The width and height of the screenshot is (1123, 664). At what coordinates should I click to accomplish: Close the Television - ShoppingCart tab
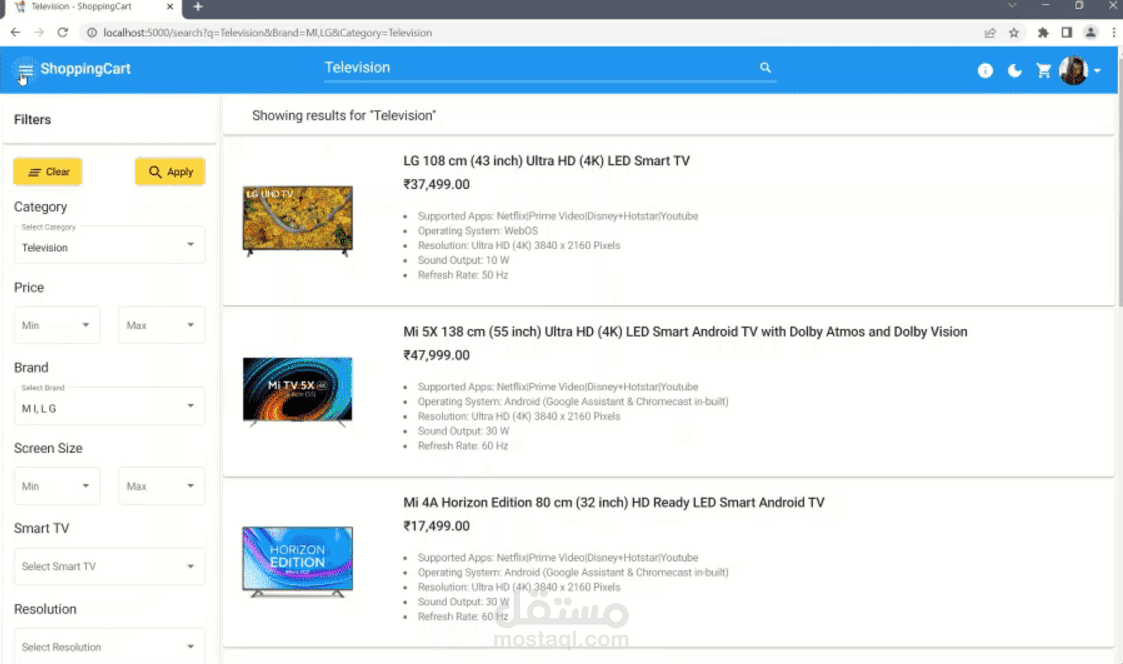[170, 6]
